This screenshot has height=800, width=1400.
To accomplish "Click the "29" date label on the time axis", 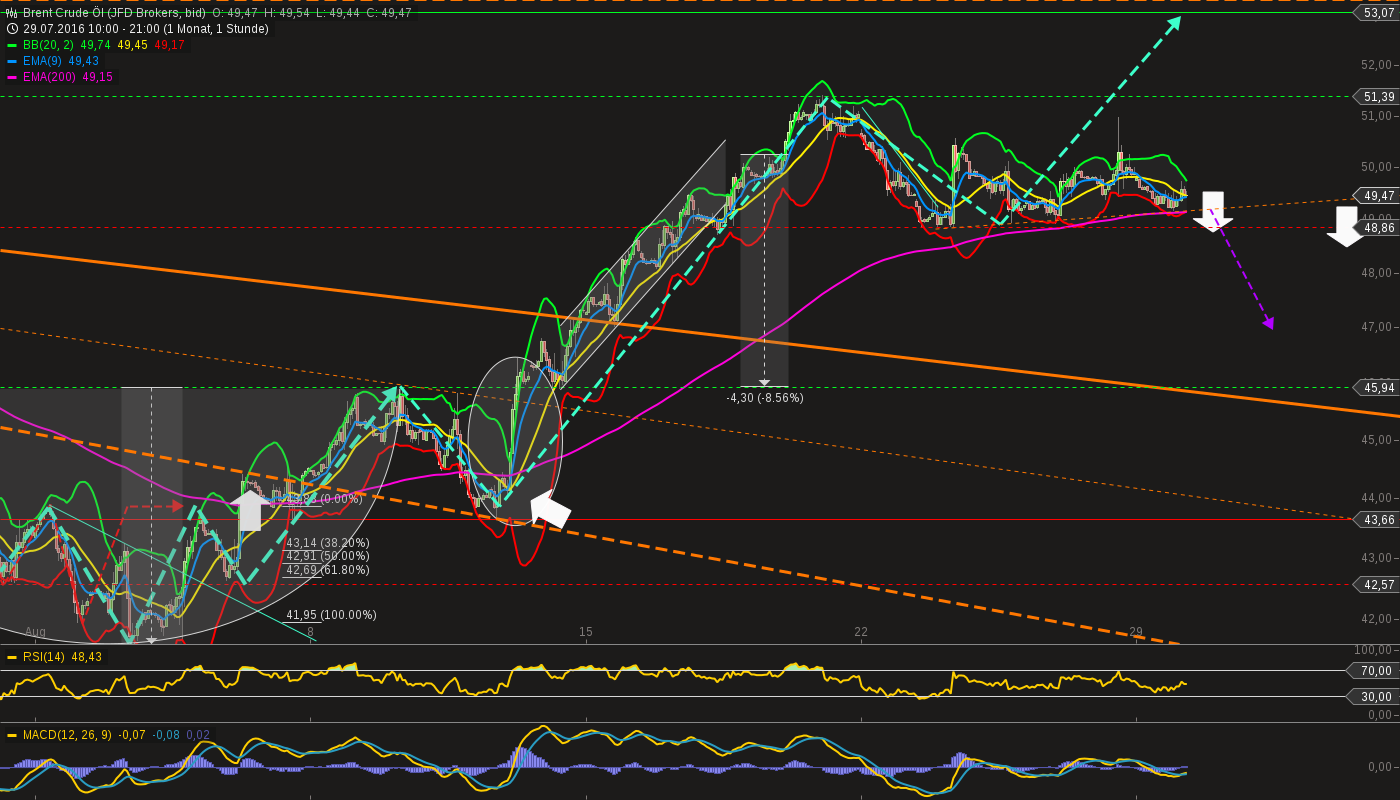I will click(1136, 632).
